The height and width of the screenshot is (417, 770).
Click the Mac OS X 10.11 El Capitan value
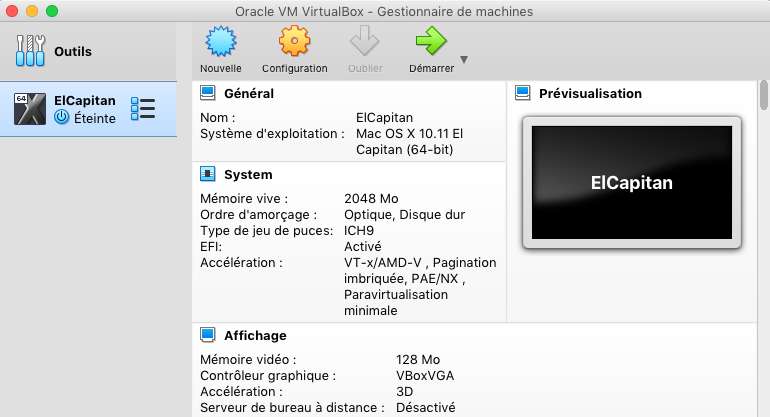[x=410, y=141]
